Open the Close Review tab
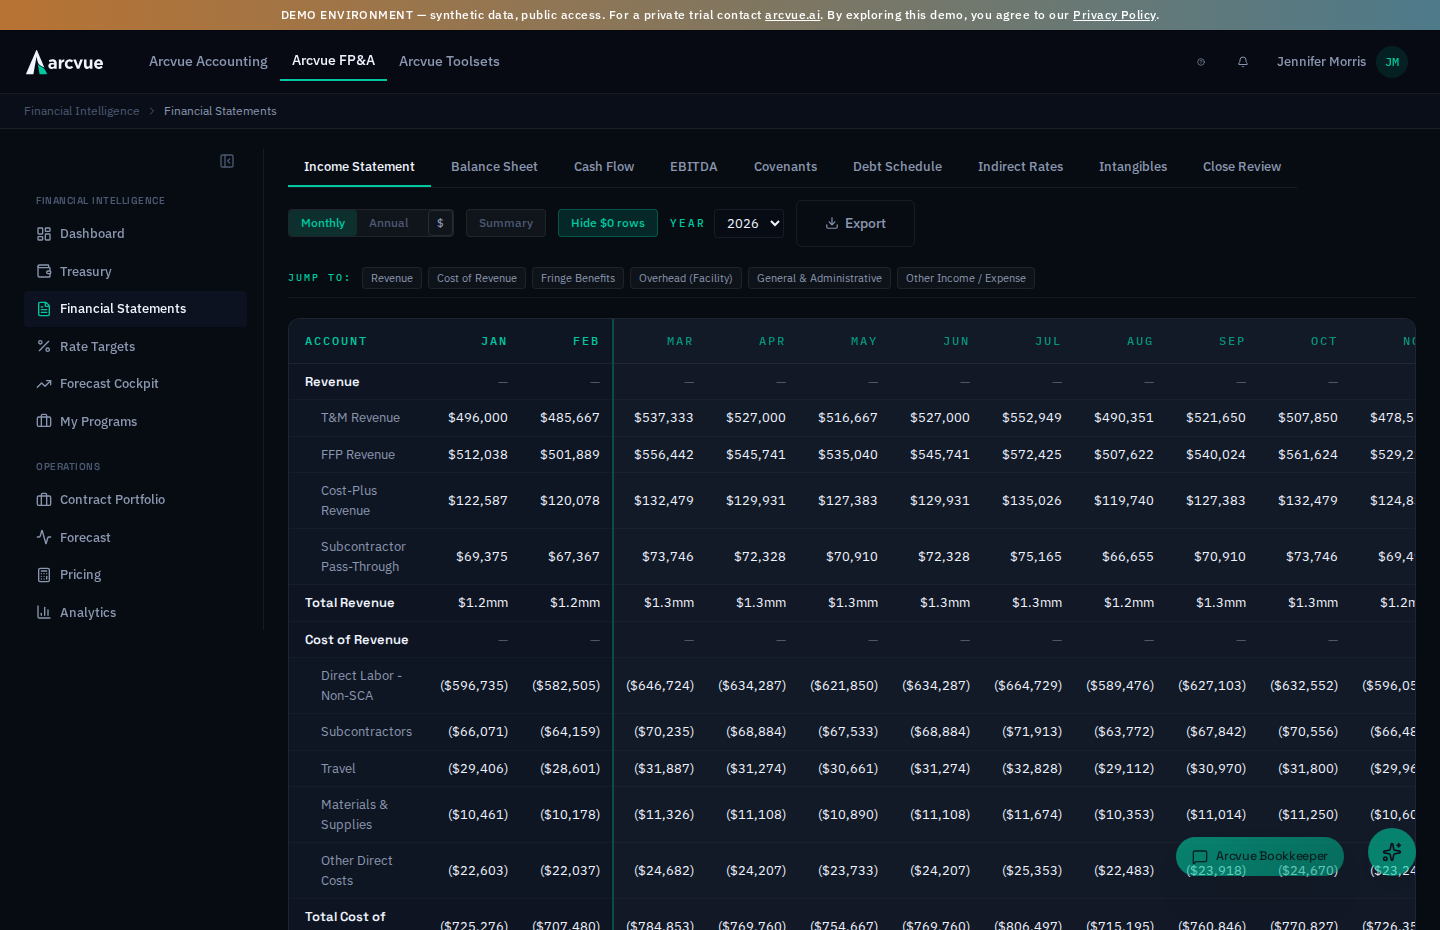The width and height of the screenshot is (1440, 930). (x=1242, y=167)
